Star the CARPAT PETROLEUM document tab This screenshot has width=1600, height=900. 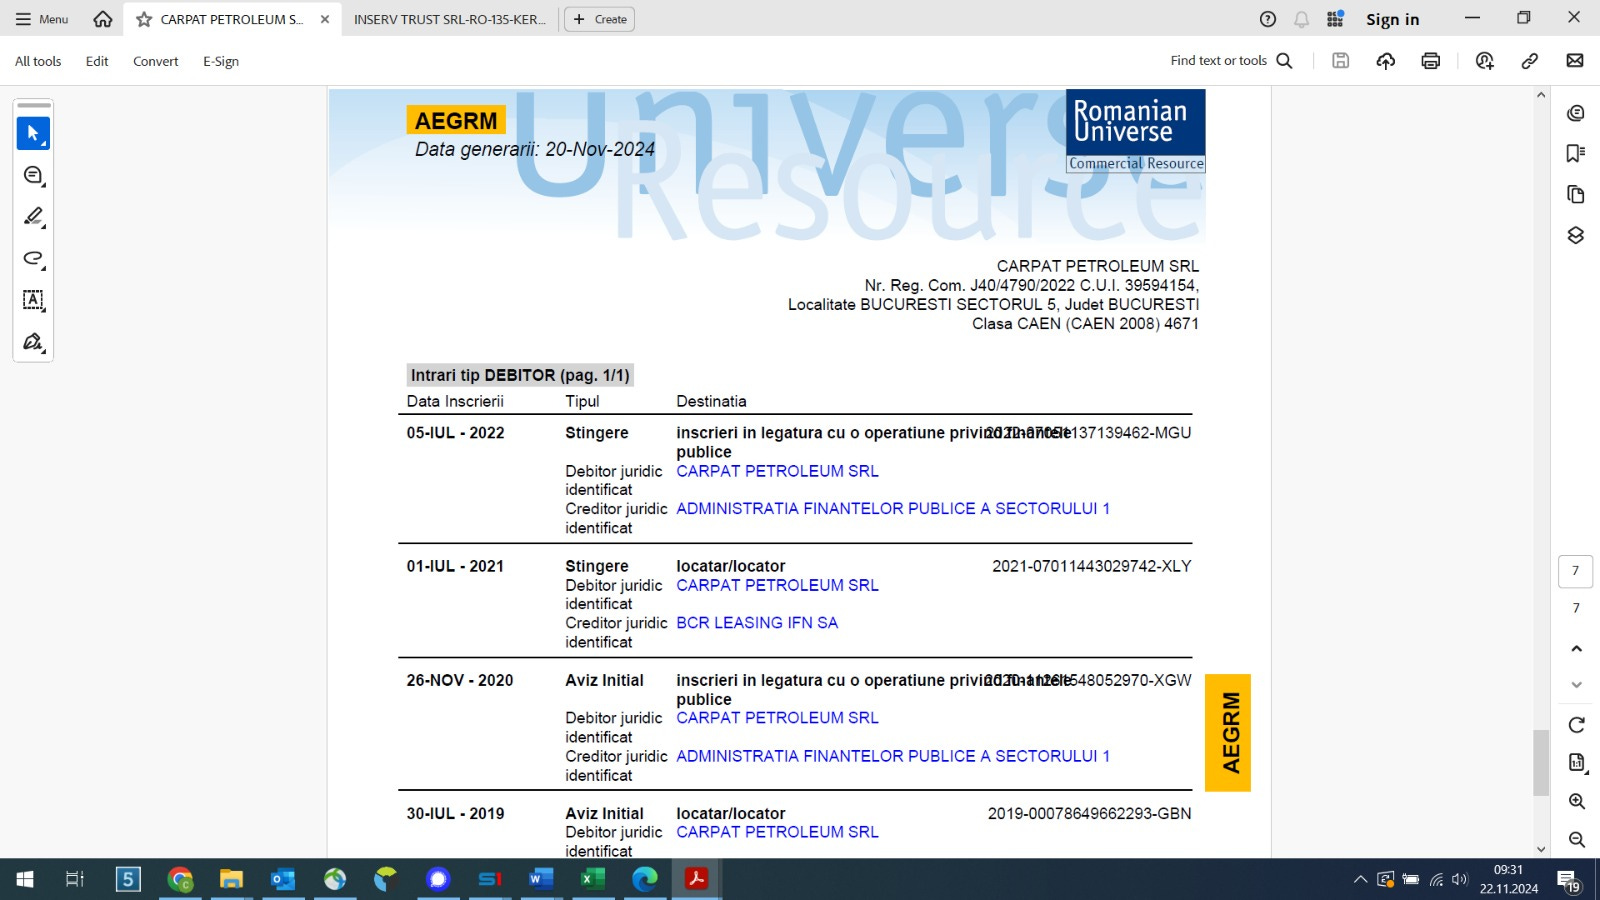click(144, 19)
